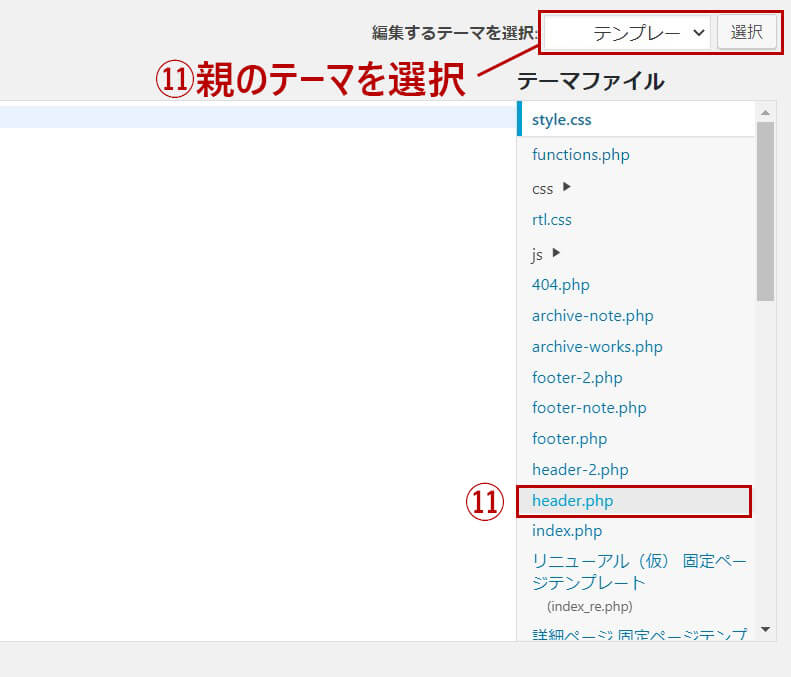Open footer-2.php file
The width and height of the screenshot is (791, 677).
577,377
